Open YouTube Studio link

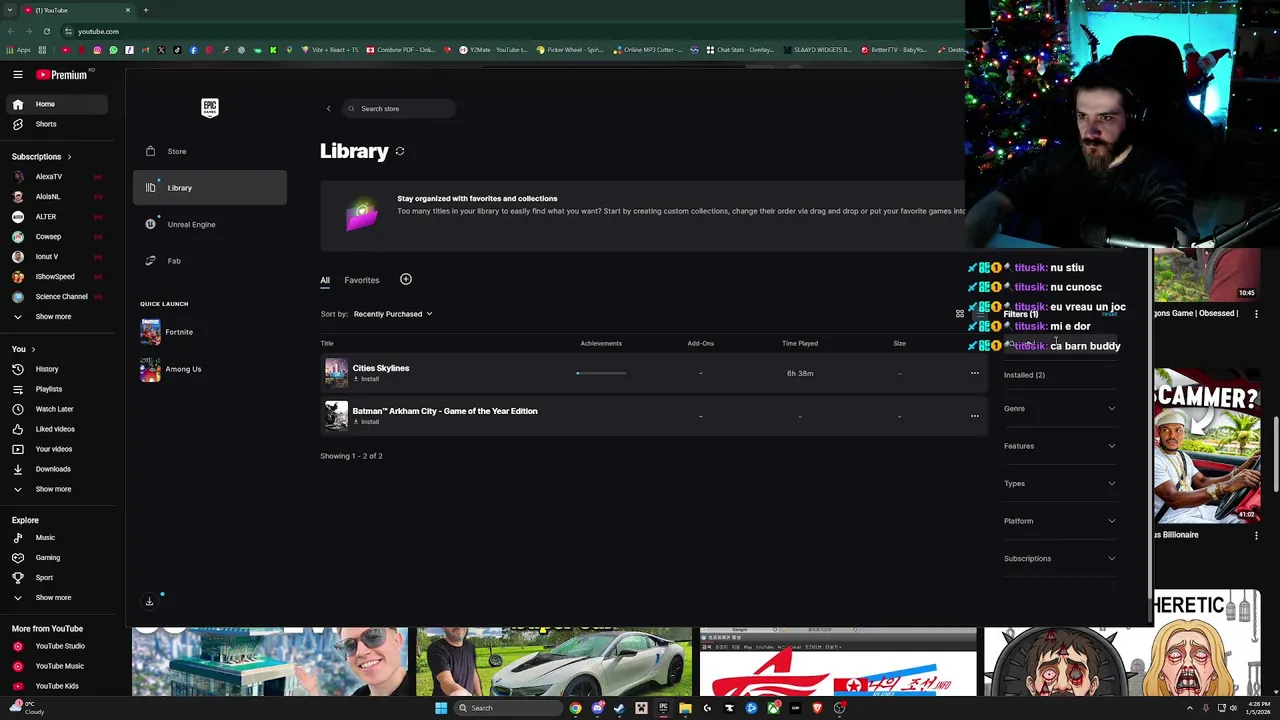pyautogui.click(x=61, y=646)
